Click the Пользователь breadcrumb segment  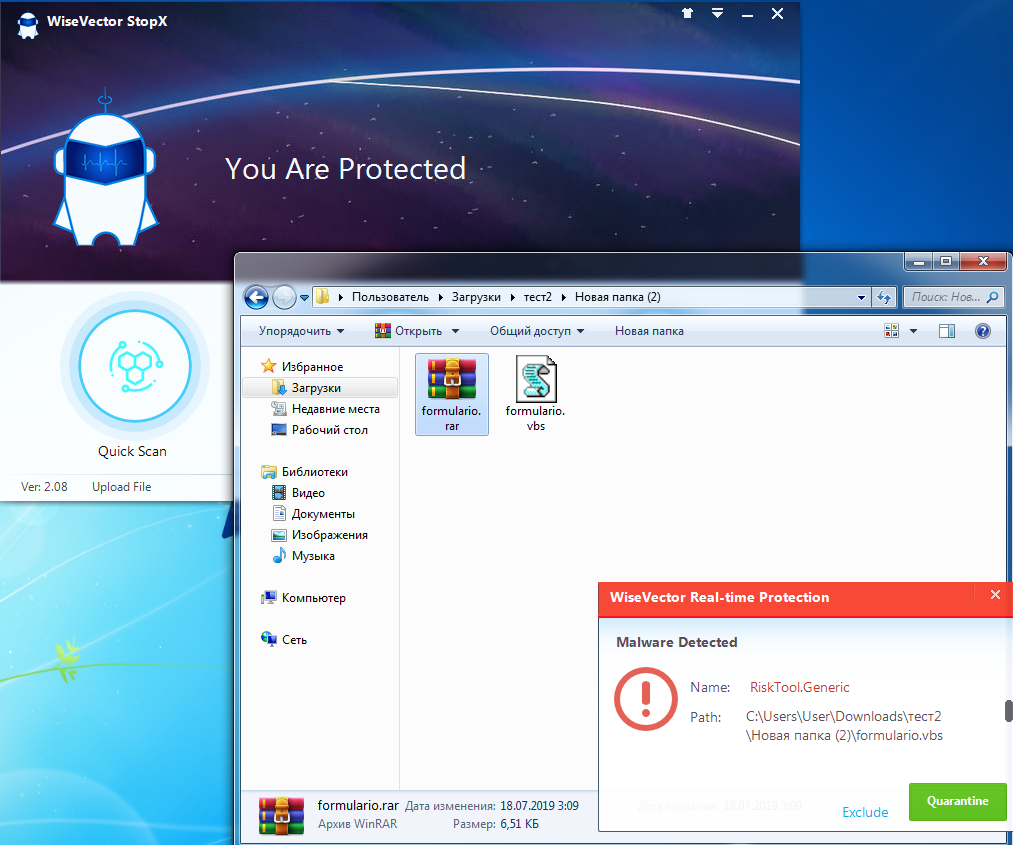[x=390, y=297]
